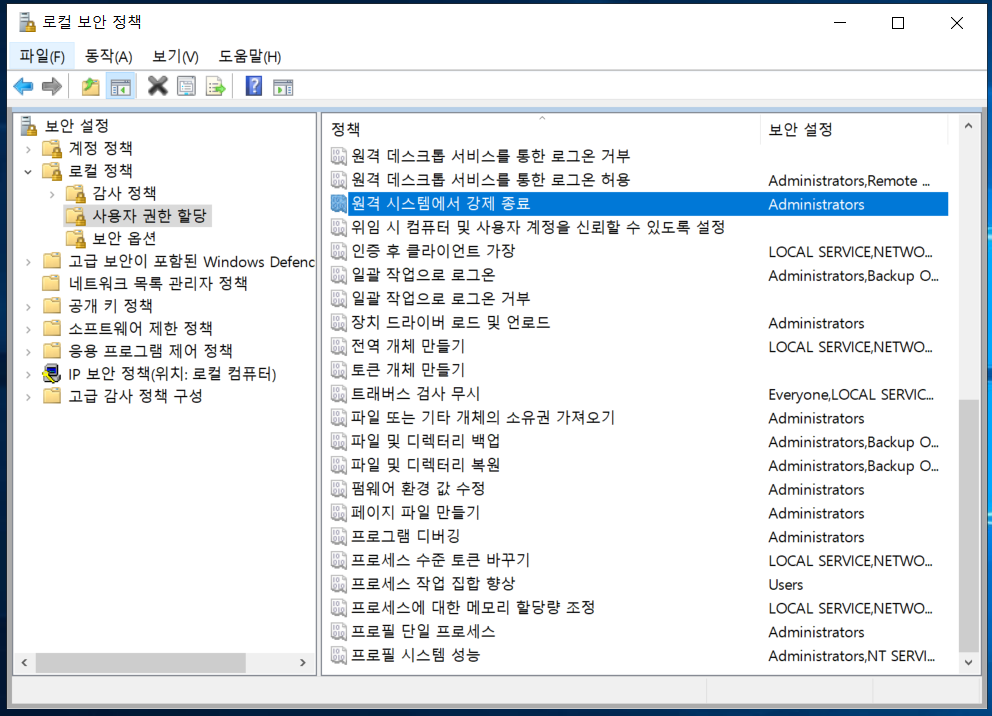Click the Forward arrow toolbar icon

(52, 86)
